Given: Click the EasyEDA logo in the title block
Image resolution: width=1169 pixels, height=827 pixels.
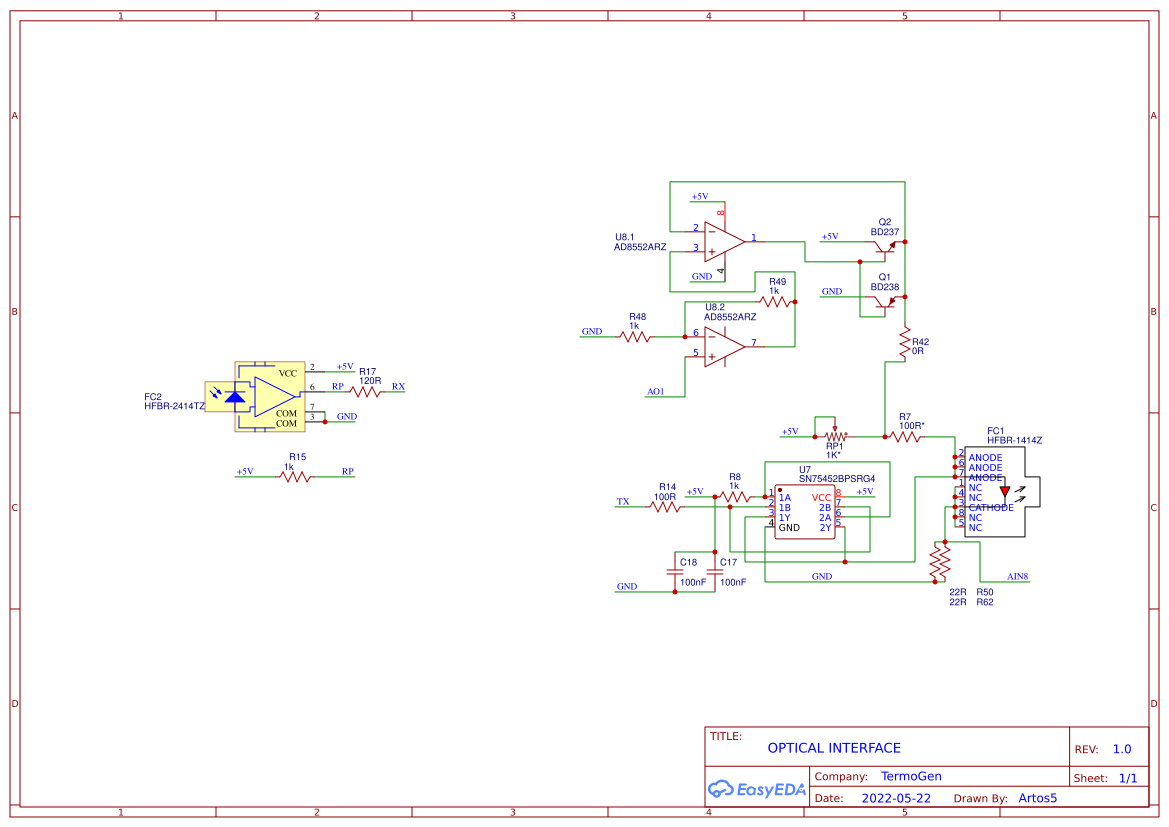Looking at the screenshot, I should [757, 789].
